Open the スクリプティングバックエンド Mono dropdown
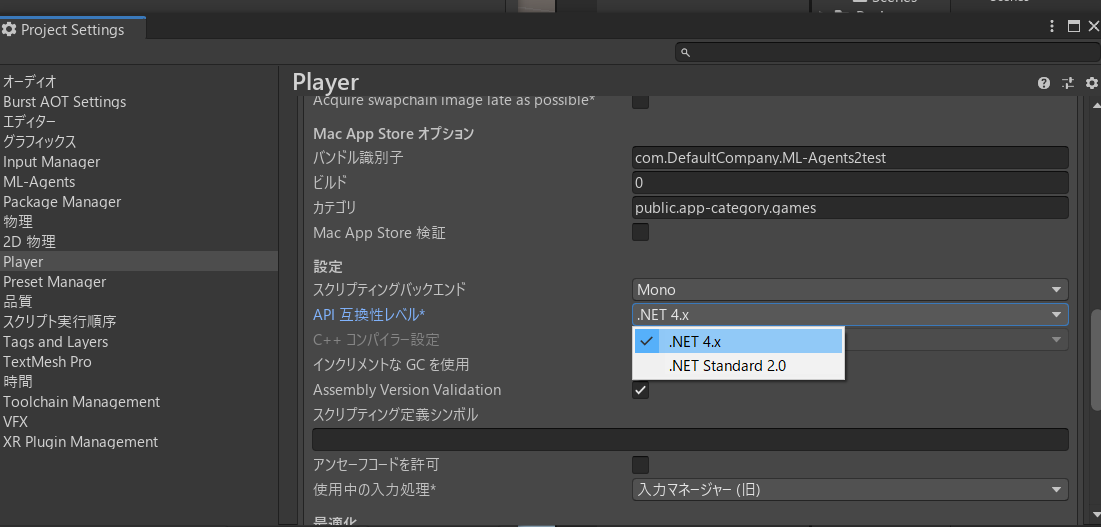The image size is (1101, 527). (x=850, y=289)
